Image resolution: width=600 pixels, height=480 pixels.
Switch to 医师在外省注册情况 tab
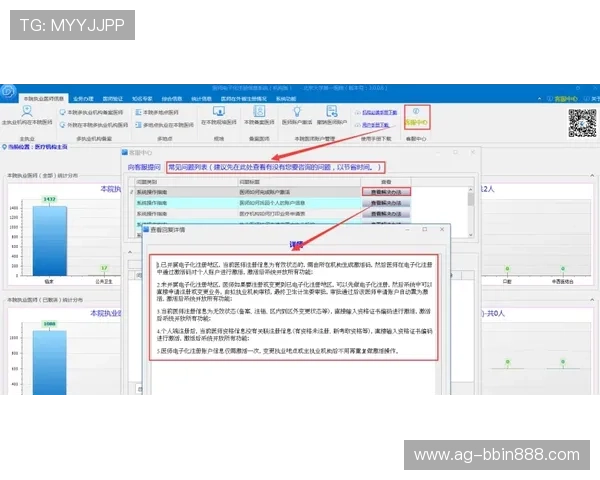[243, 99]
